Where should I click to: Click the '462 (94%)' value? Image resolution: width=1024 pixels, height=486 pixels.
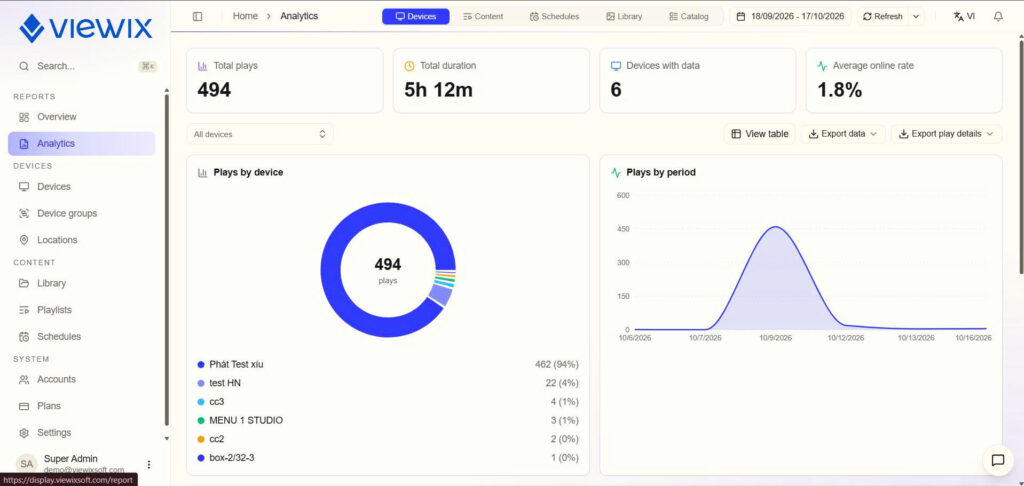point(556,364)
